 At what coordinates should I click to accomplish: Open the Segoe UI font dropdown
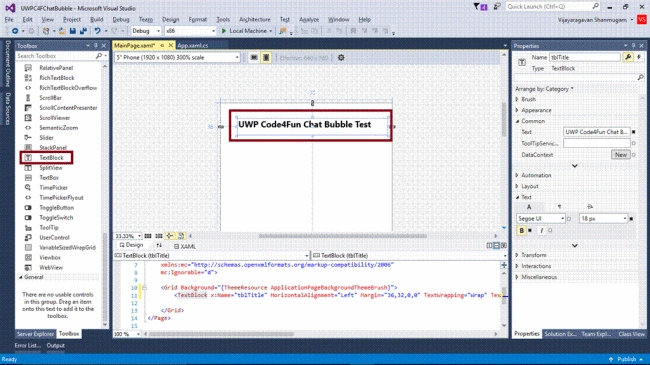click(x=541, y=219)
